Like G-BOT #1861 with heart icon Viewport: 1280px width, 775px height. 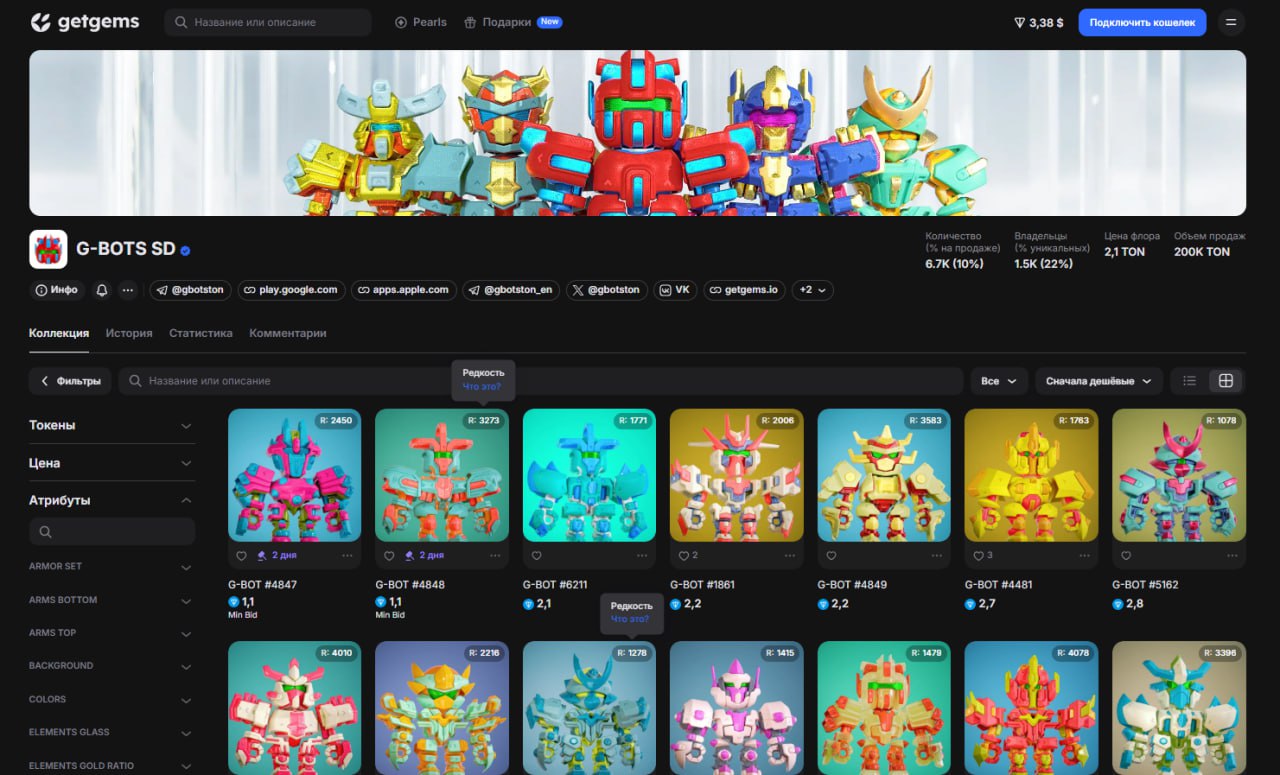click(683, 555)
